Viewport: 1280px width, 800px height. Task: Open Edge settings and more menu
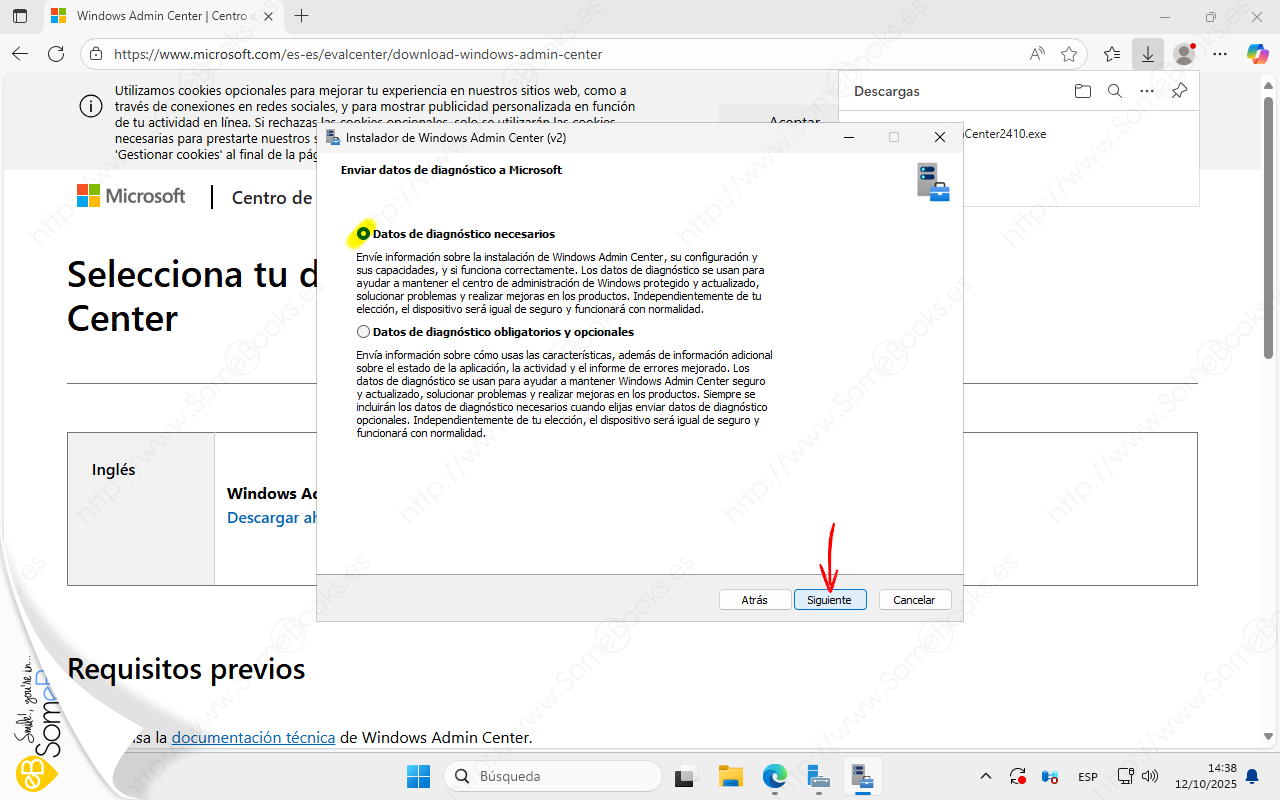point(1220,54)
